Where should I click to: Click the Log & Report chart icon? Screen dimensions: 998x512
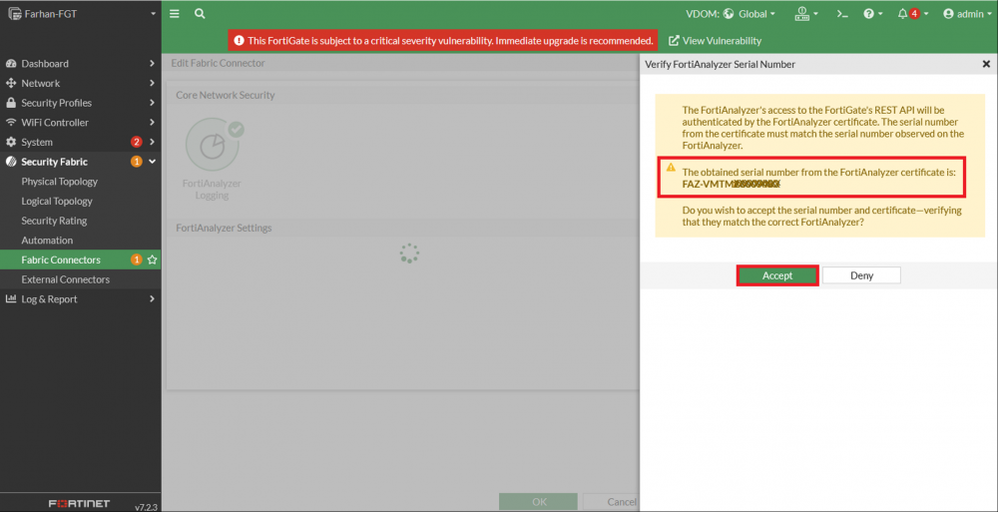[x=11, y=299]
